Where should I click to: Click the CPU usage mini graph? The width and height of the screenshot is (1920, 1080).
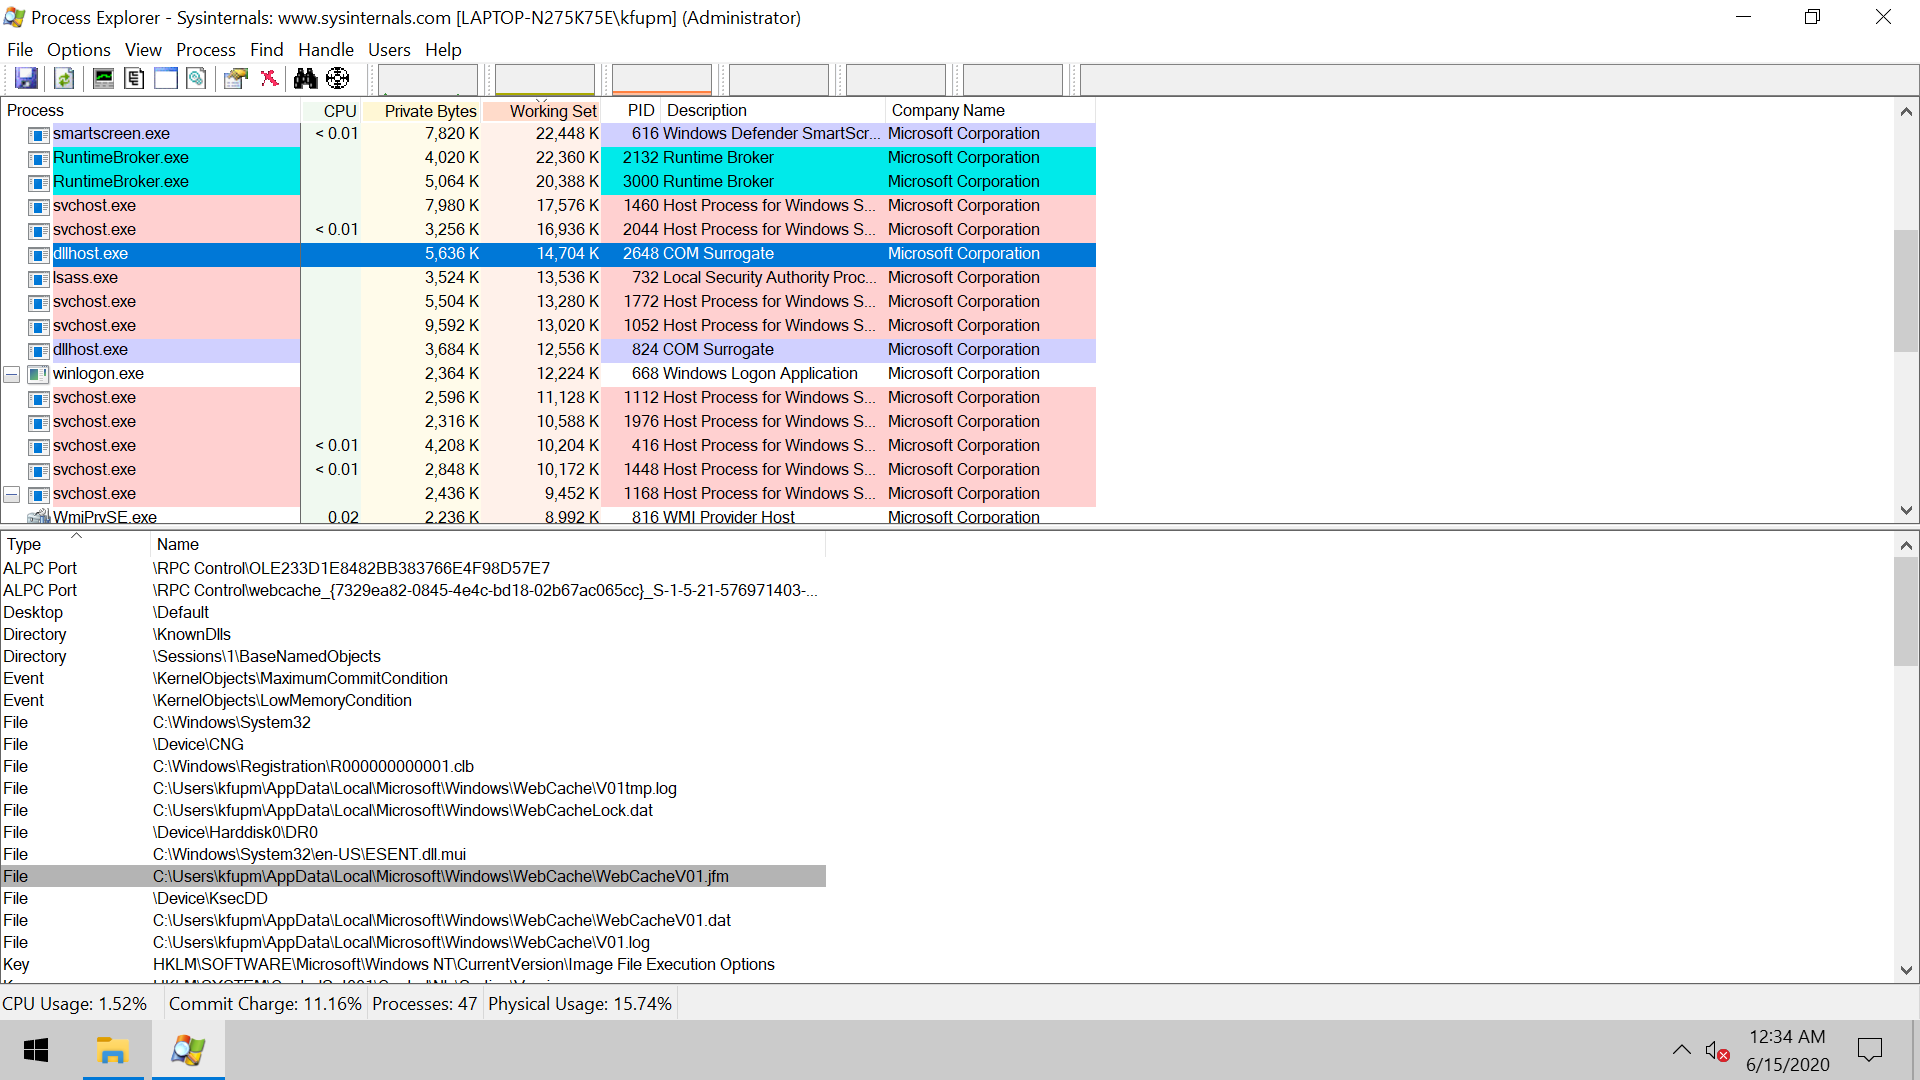[428, 79]
